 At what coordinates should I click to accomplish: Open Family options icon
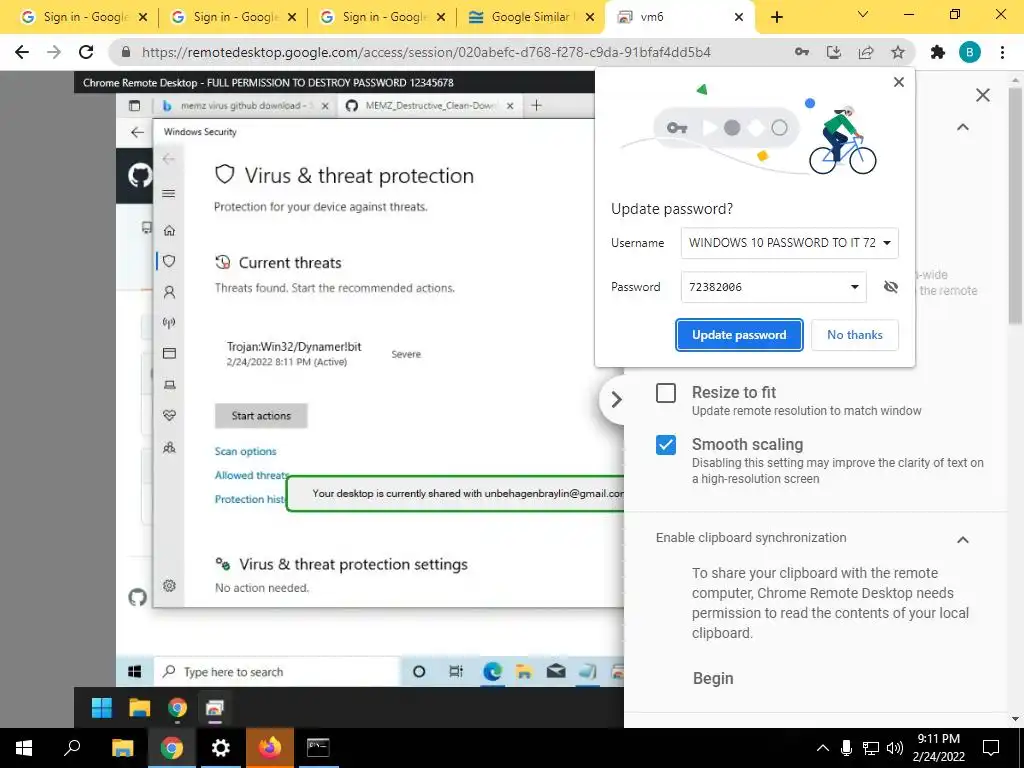coord(169,447)
